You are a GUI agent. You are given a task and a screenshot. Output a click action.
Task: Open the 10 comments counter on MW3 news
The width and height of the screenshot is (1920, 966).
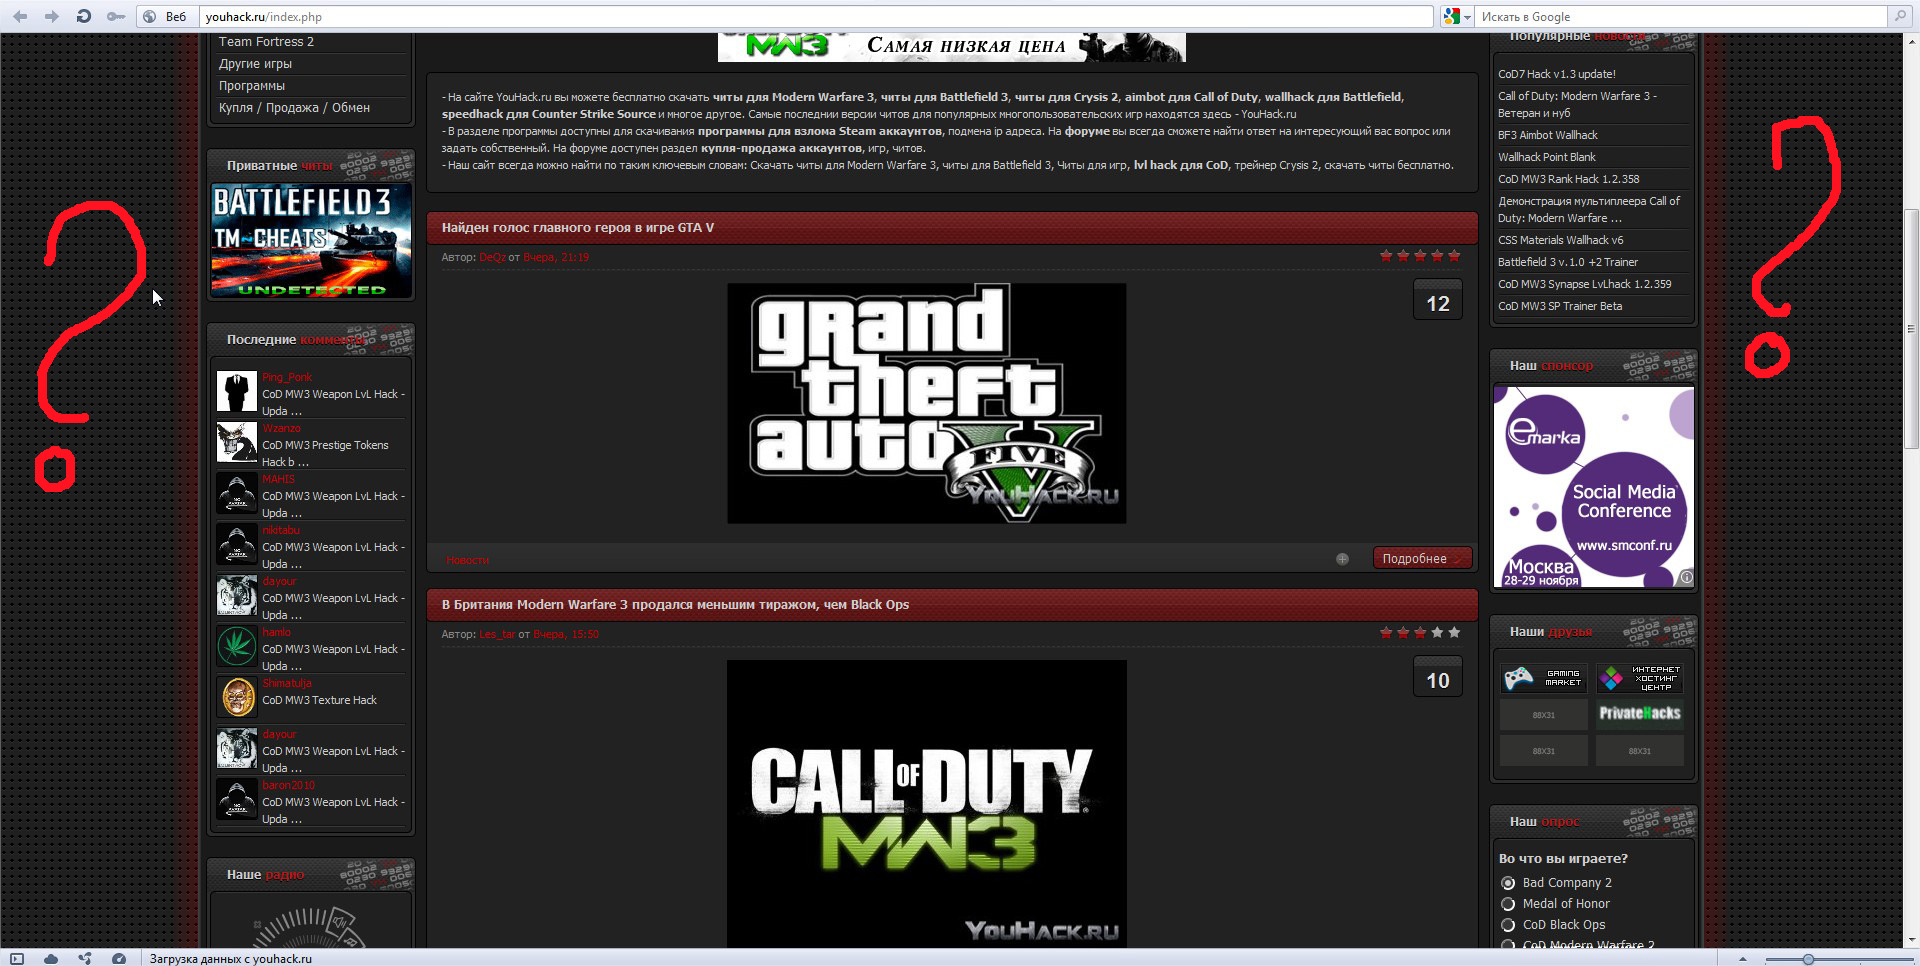1437,679
